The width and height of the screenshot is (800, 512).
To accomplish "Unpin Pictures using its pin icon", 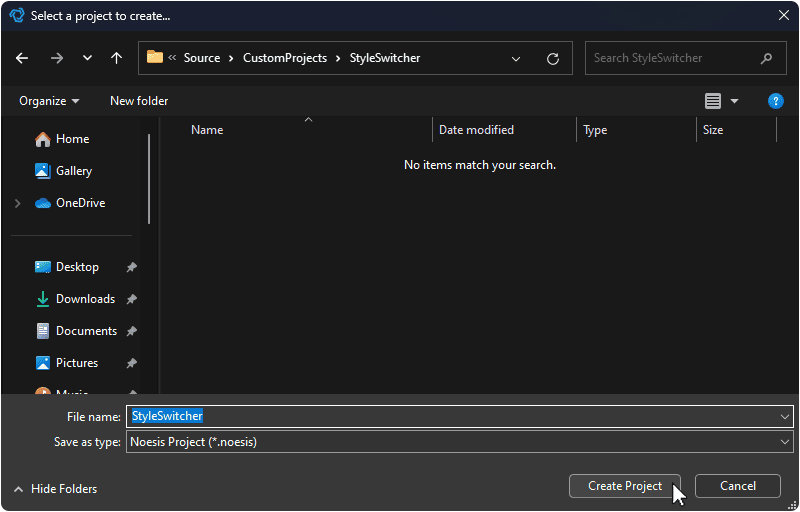I will tap(132, 363).
